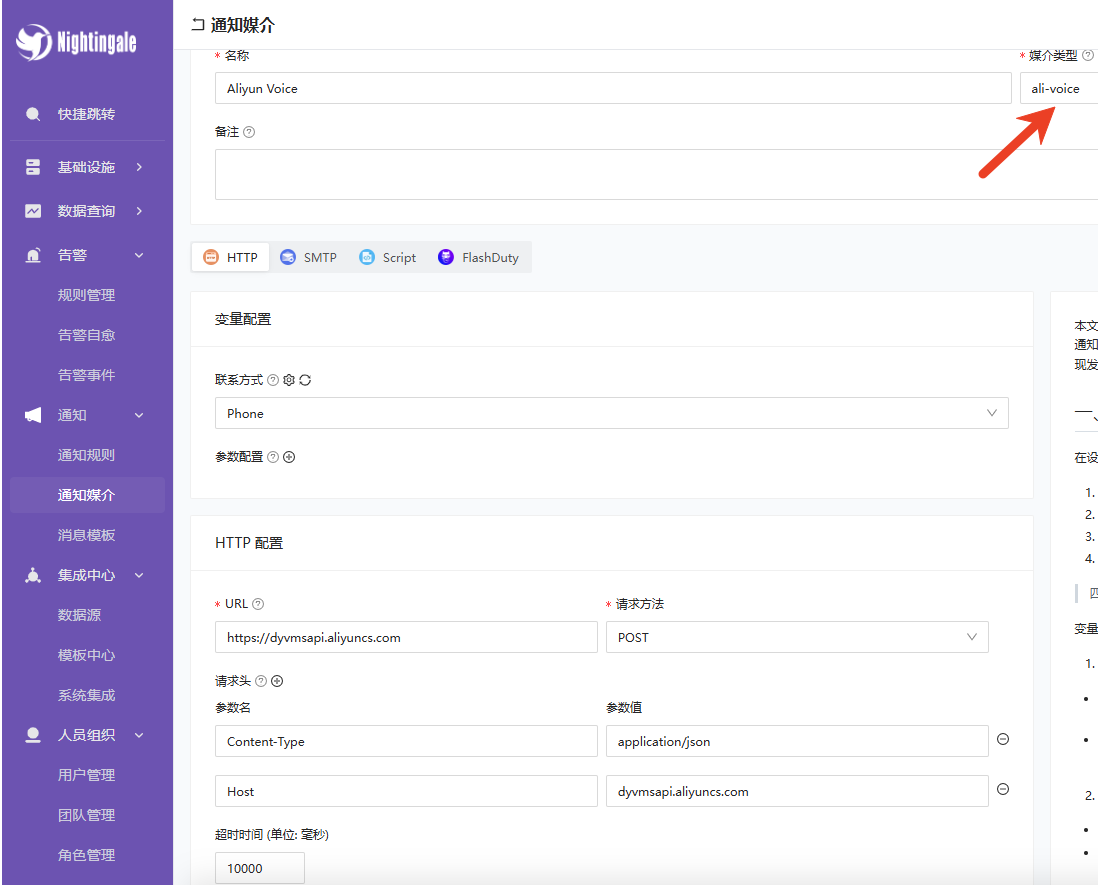Image resolution: width=1098 pixels, height=885 pixels.
Task: Remove the Content-Type header row
Action: point(1003,739)
